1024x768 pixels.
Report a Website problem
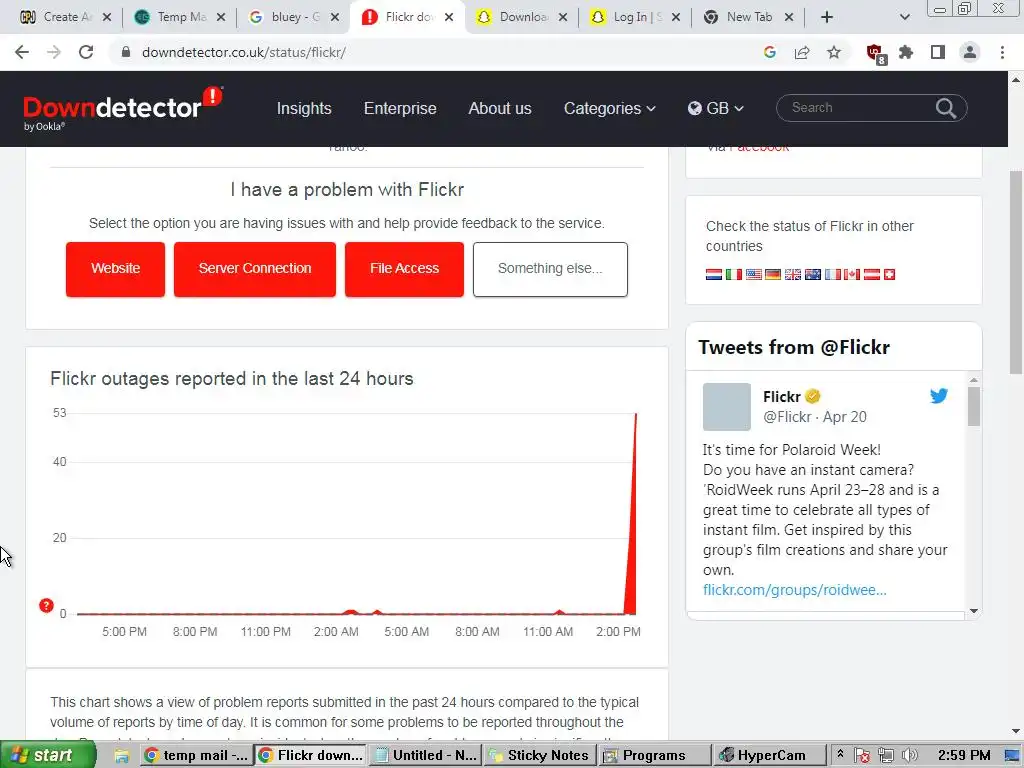click(x=116, y=269)
